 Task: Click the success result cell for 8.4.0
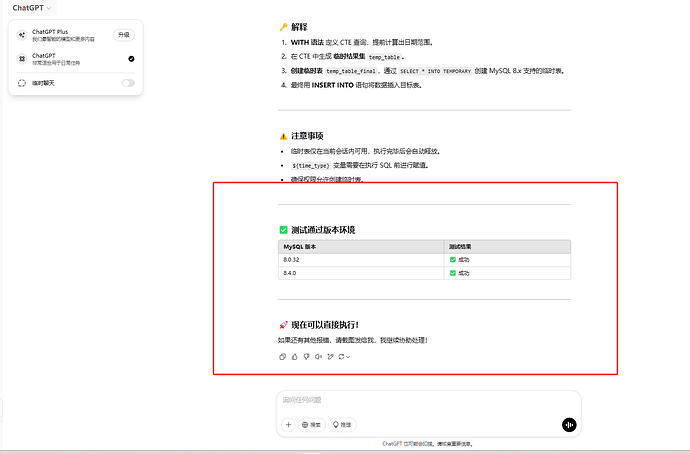pyautogui.click(x=507, y=273)
